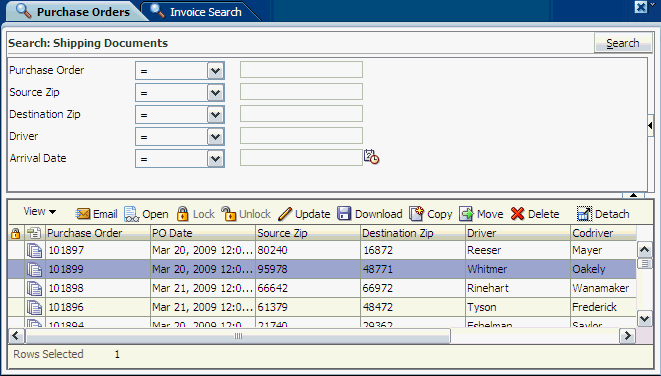Detach the table using the Detach icon
This screenshot has height=376, width=661.
[584, 214]
